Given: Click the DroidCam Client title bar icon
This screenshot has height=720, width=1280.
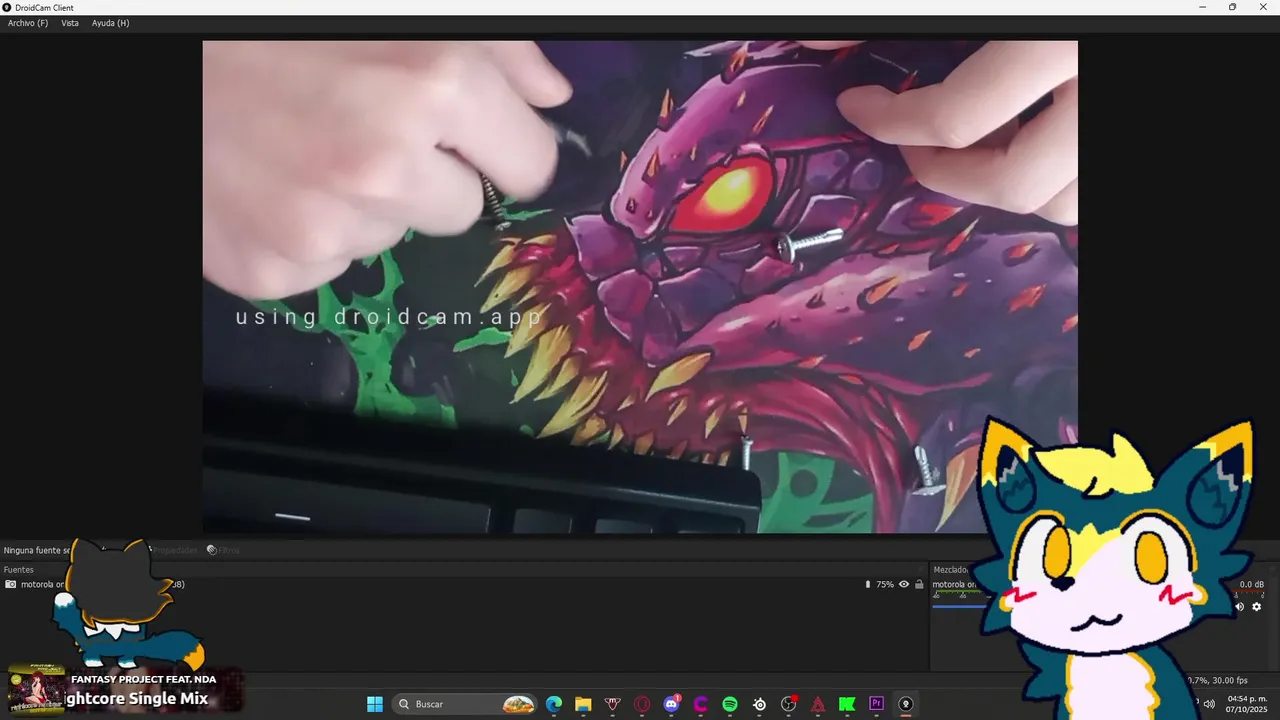Looking at the screenshot, I should [8, 7].
